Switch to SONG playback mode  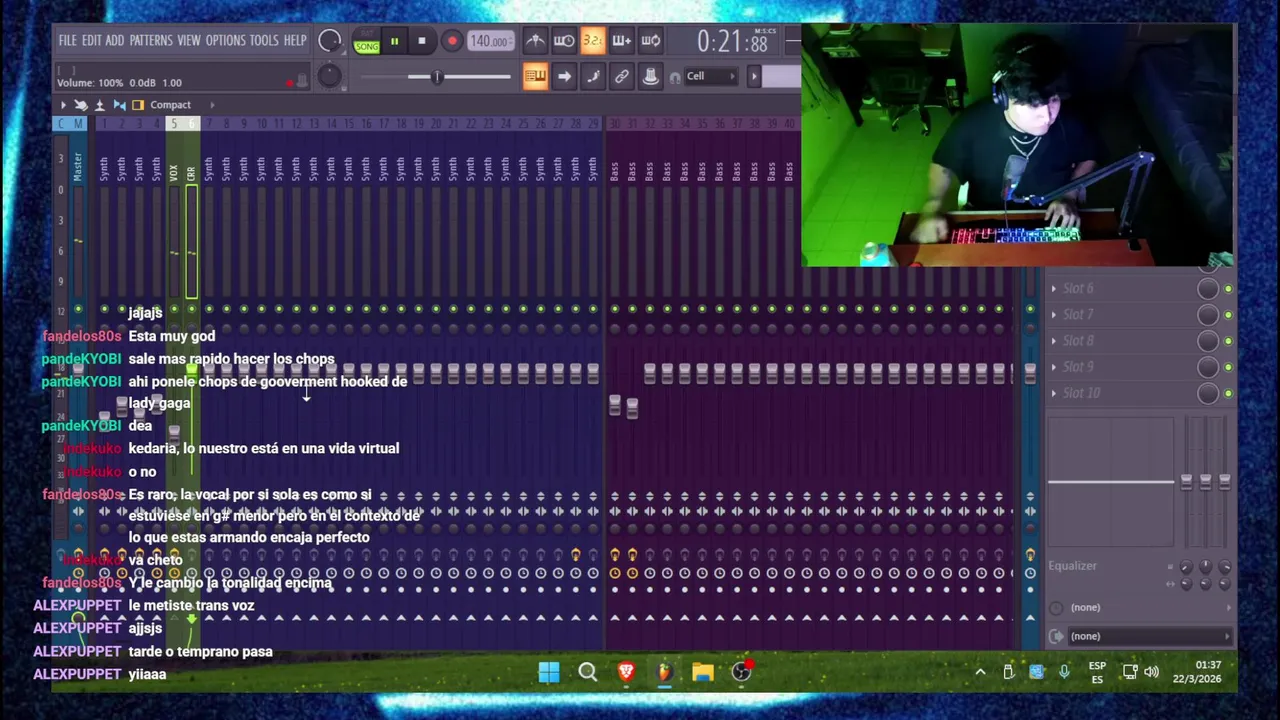(x=367, y=47)
